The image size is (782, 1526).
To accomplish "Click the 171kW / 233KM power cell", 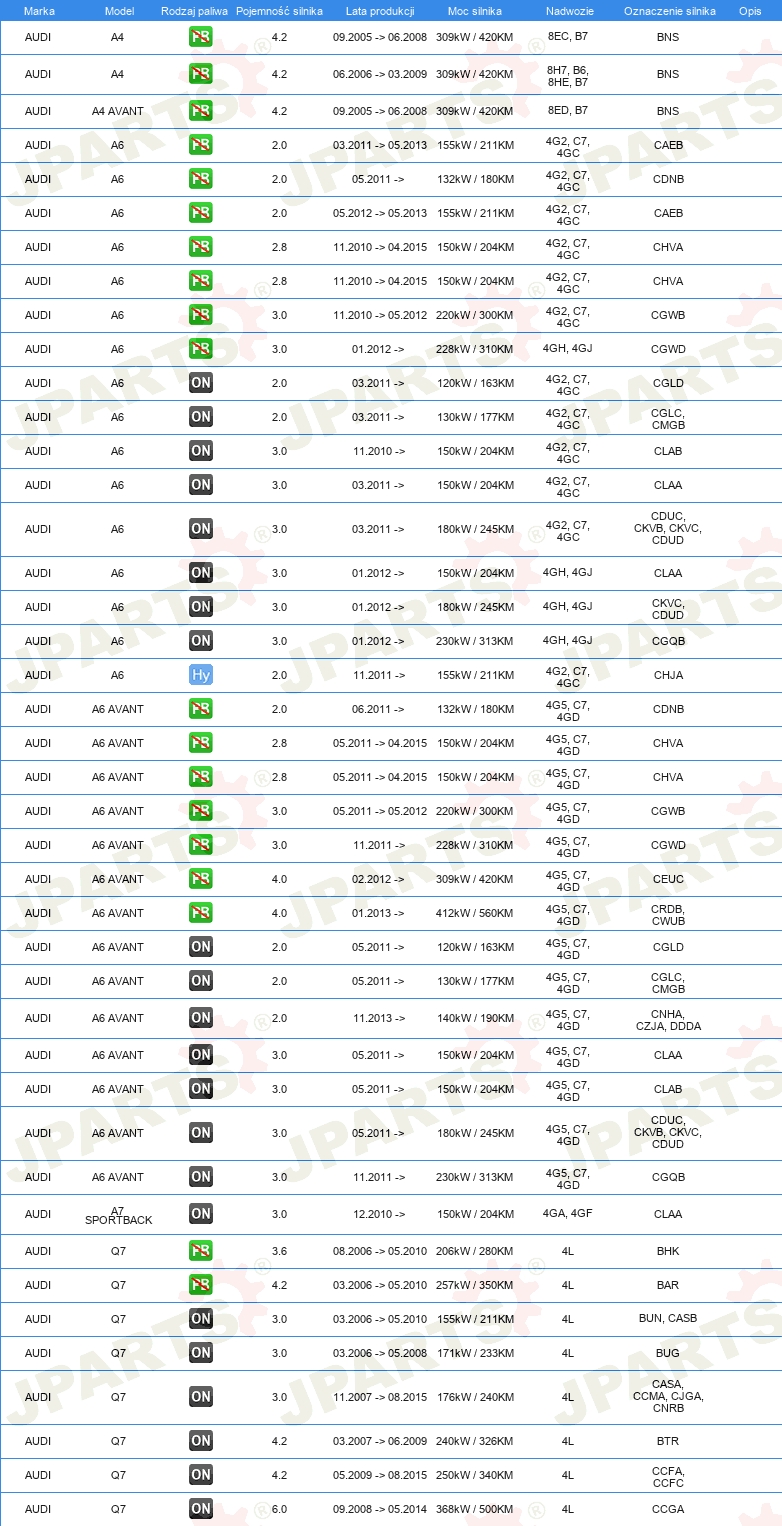I will (x=475, y=1353).
